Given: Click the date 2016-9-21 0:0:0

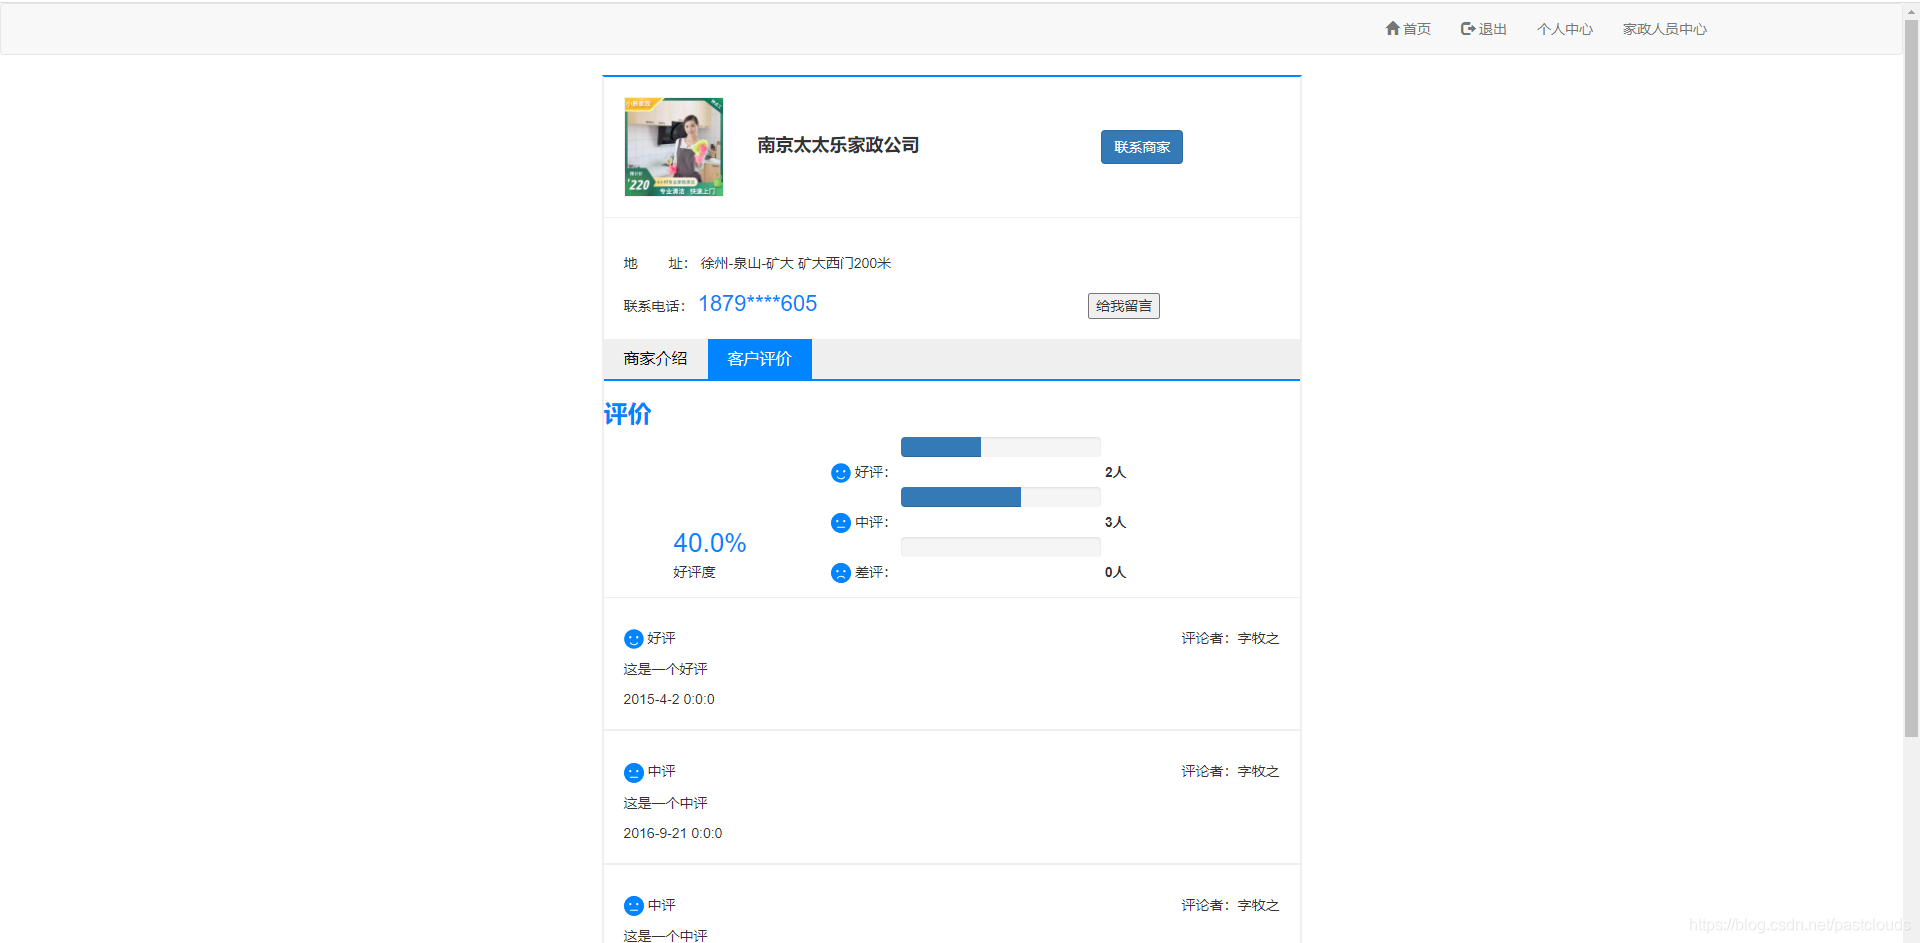Looking at the screenshot, I should coord(672,833).
